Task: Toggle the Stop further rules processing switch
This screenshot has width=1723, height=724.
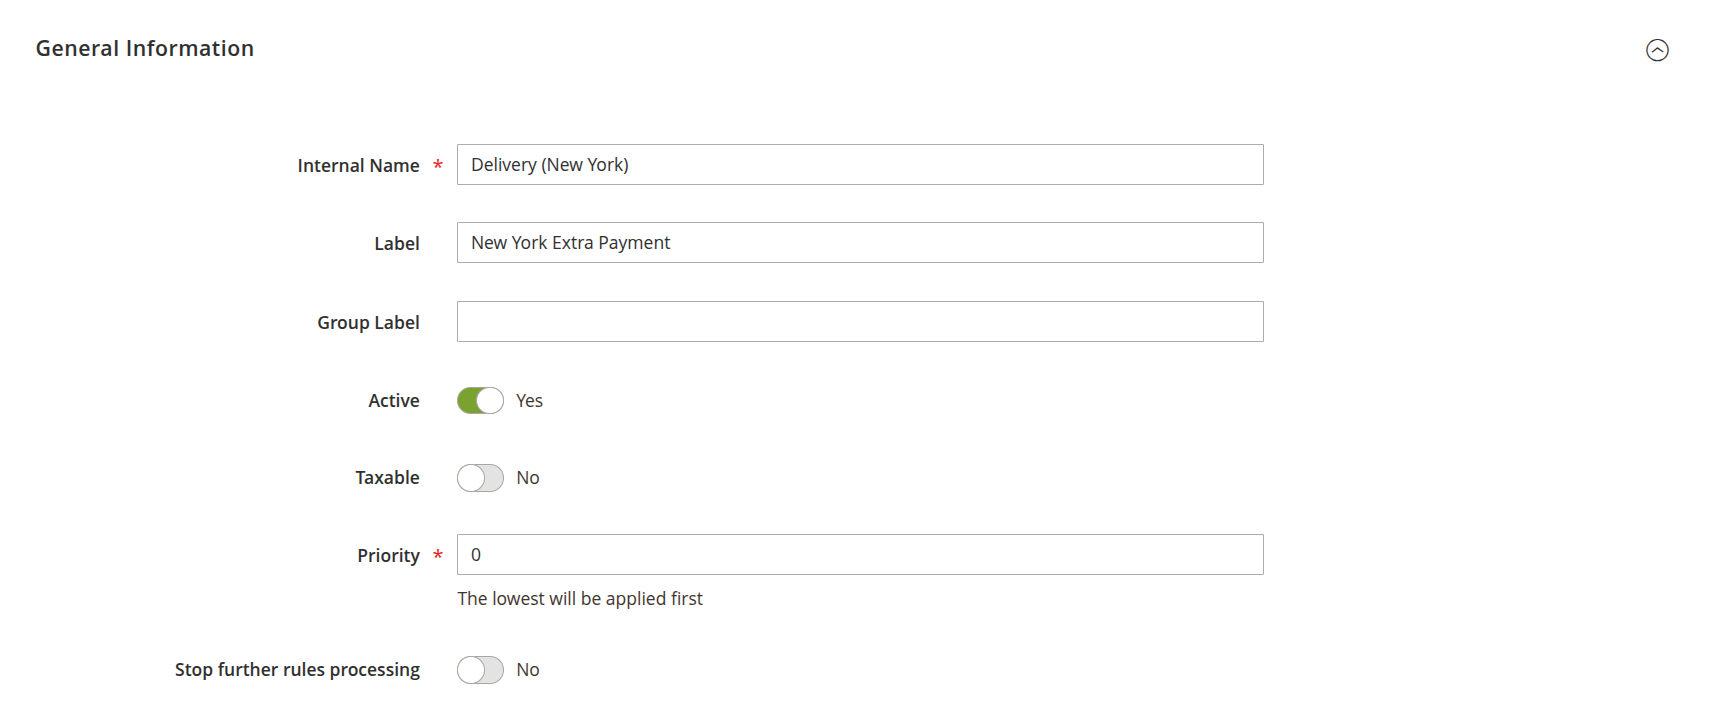Action: click(480, 670)
